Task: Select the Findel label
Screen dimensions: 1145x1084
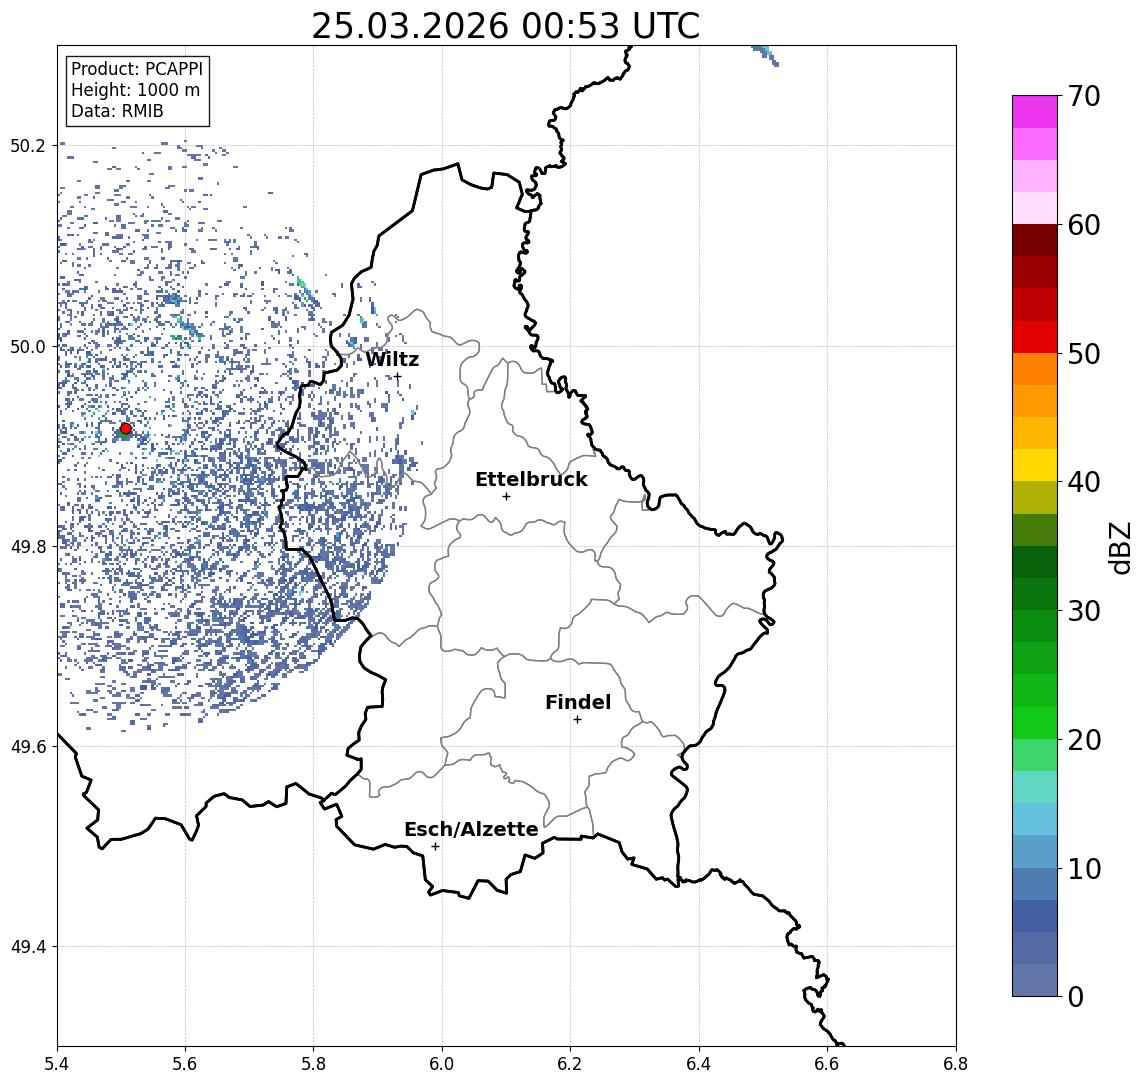Action: (x=578, y=702)
